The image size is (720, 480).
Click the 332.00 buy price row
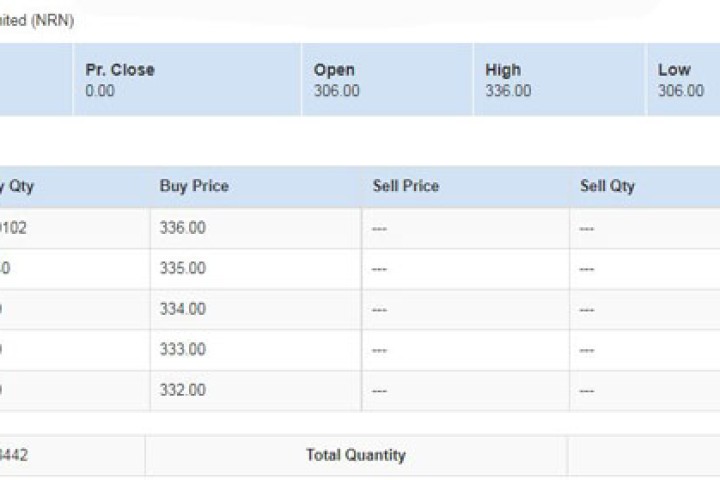183,390
